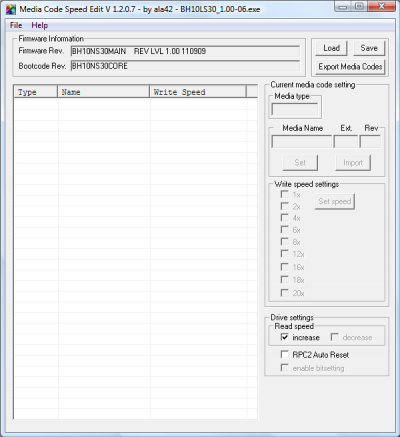Click the Bootcode Rev. text field
Image resolution: width=400 pixels, height=437 pixels.
[185, 66]
